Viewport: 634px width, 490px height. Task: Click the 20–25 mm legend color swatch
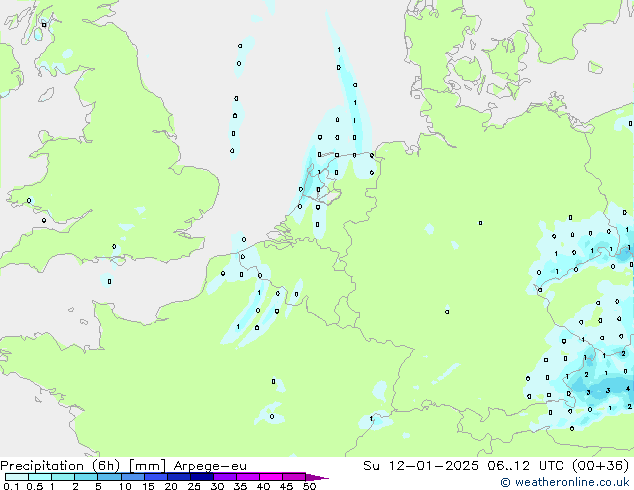178,477
